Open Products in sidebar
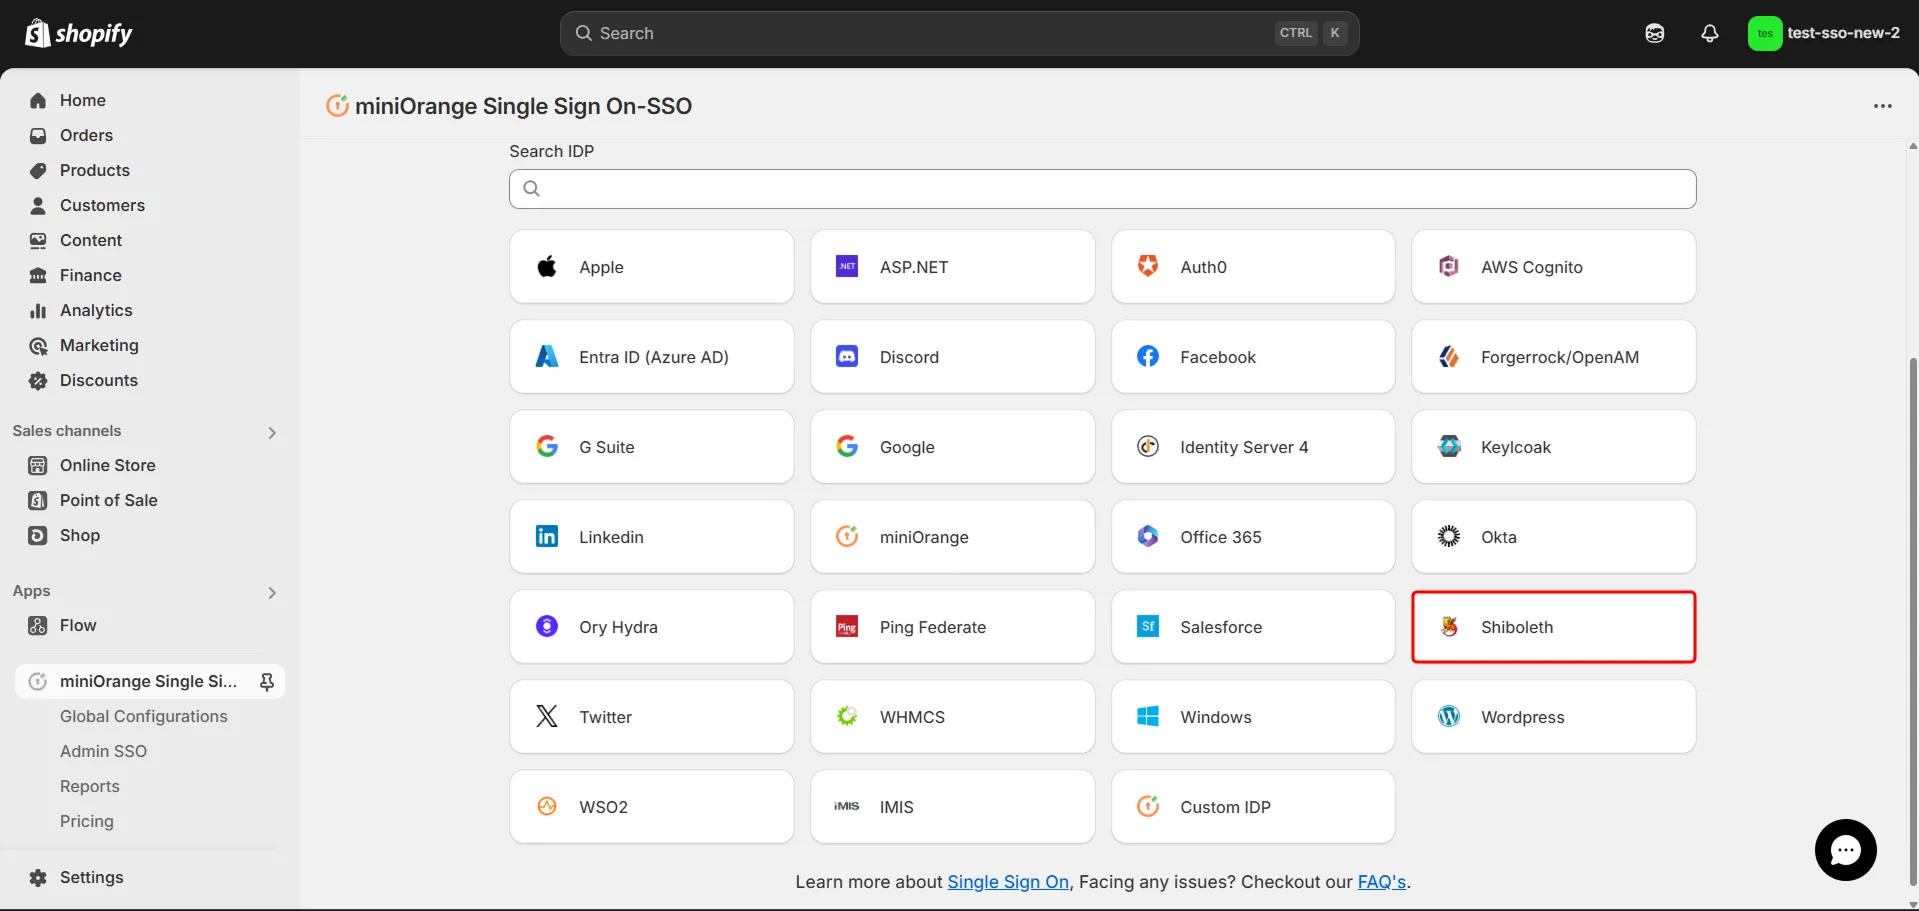Viewport: 1919px width, 911px height. 95,170
